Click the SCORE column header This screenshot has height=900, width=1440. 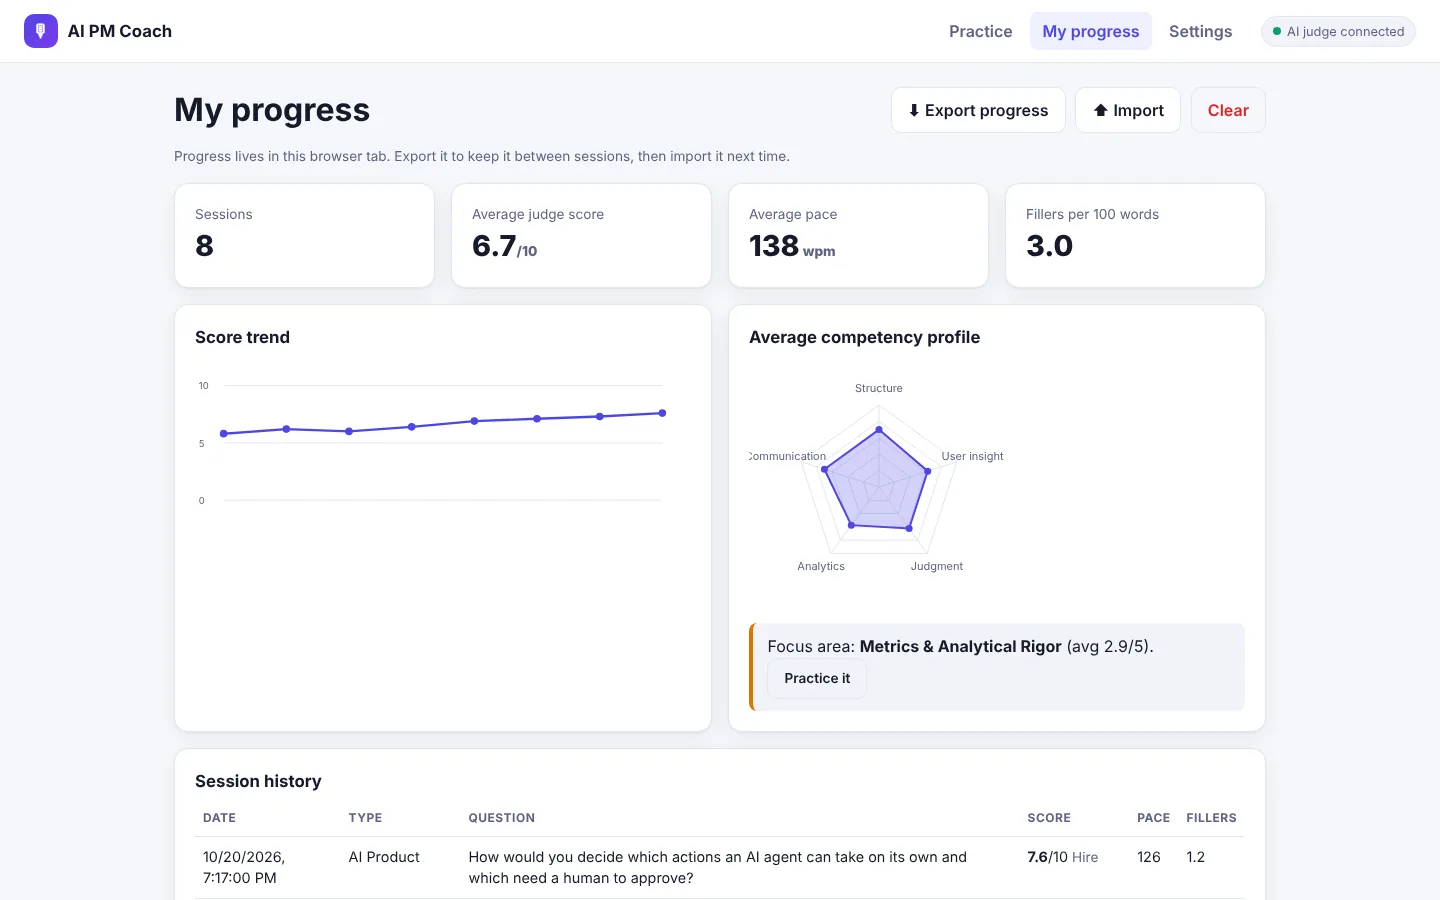[x=1049, y=818]
